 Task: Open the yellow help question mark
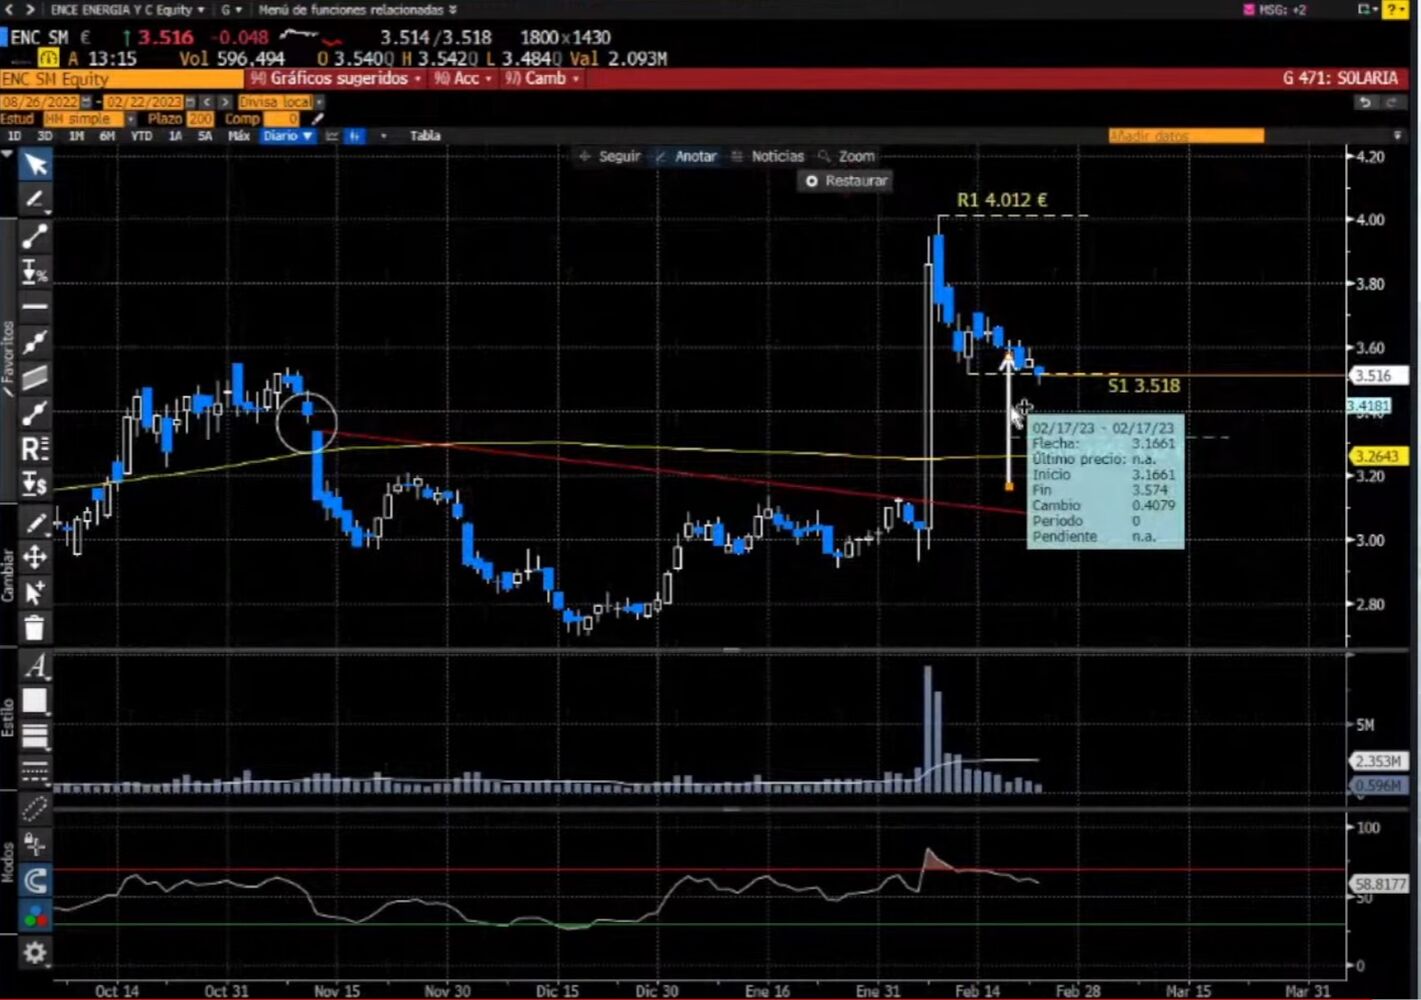tap(1394, 10)
